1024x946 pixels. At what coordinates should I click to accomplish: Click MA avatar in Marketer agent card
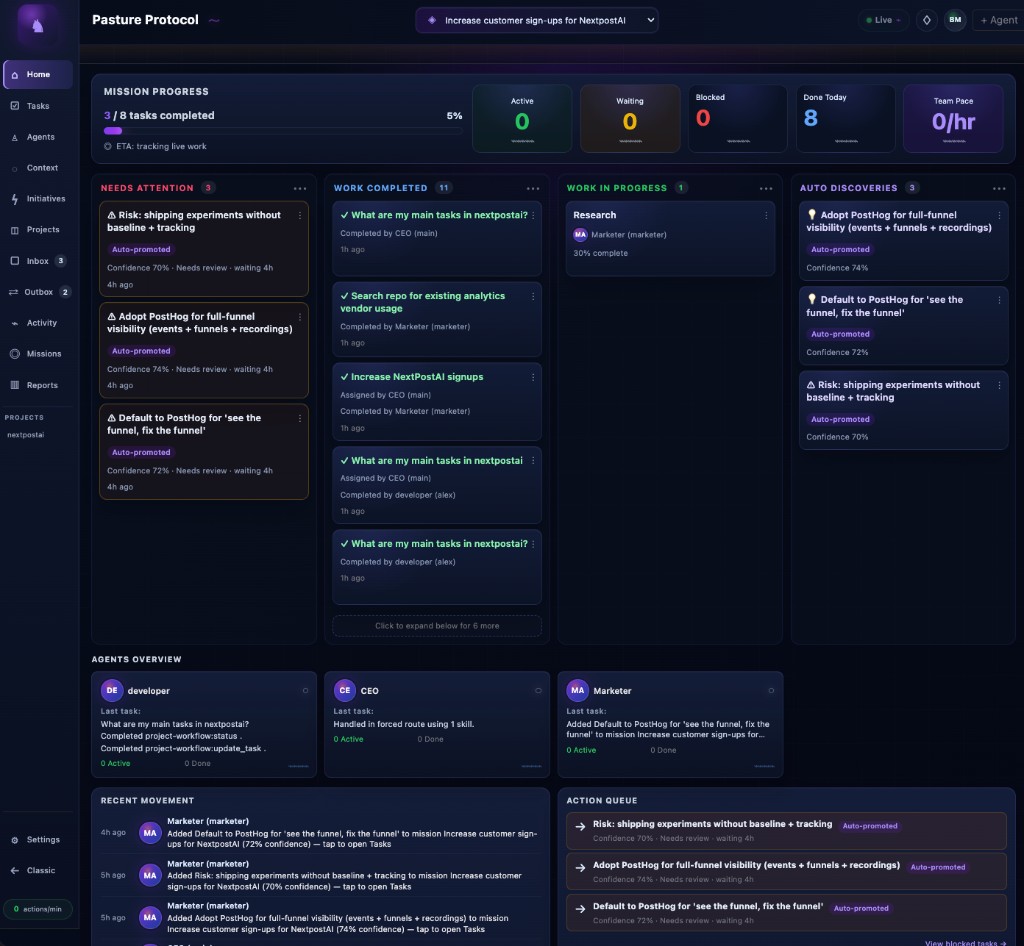click(578, 690)
